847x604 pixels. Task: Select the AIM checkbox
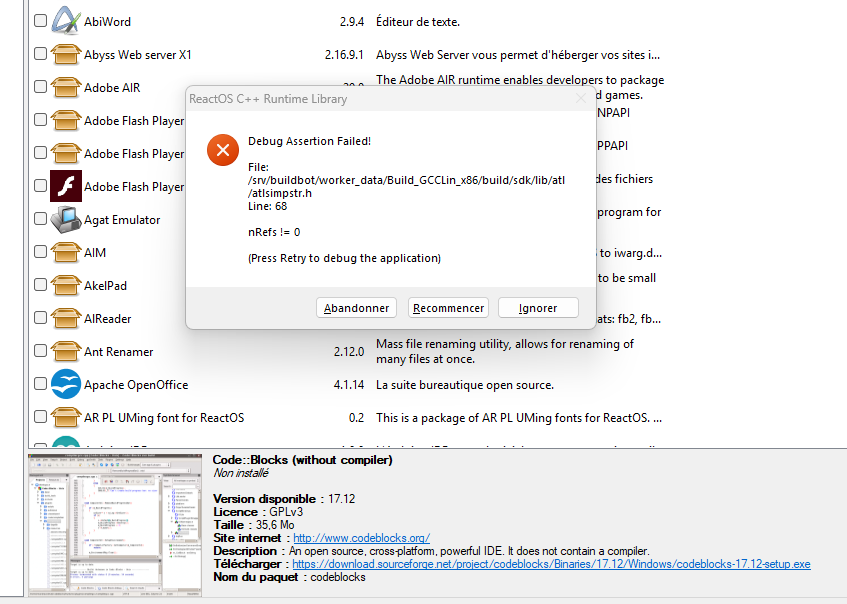41,251
